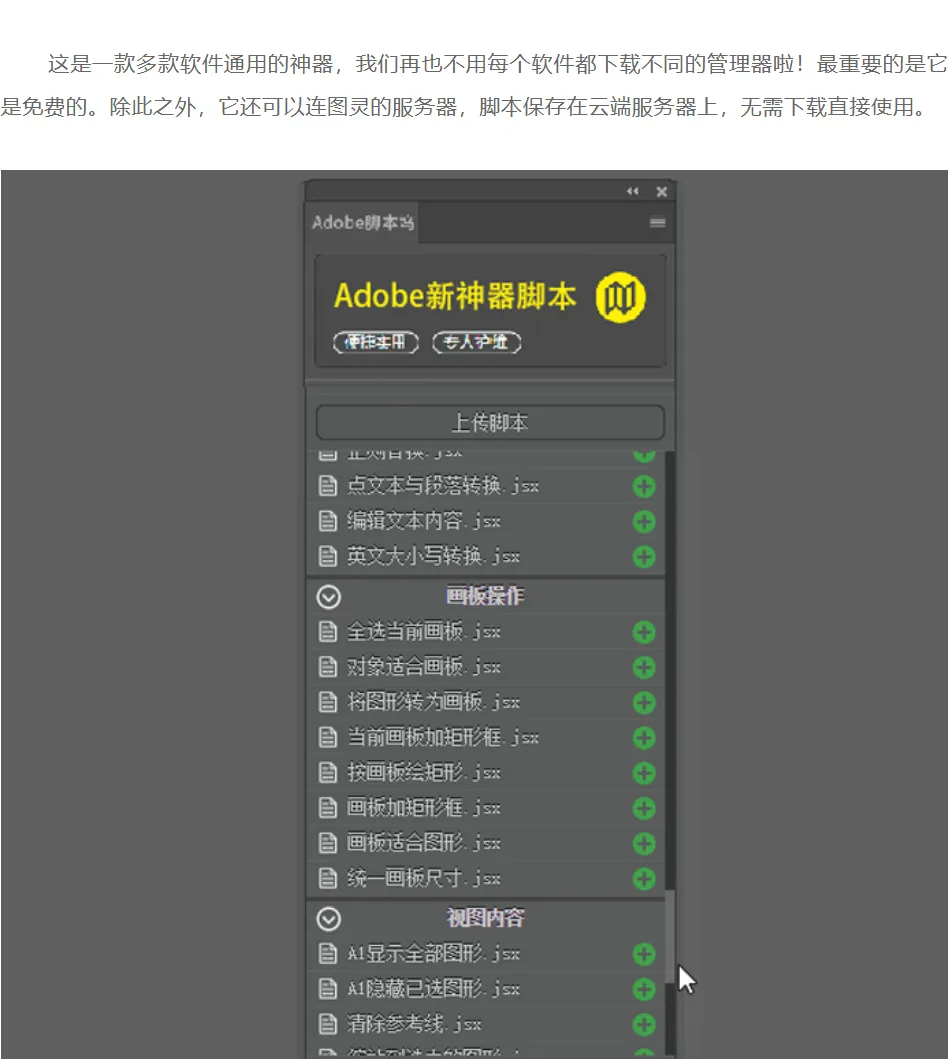This screenshot has height=1059, width=949.
Task: Add script 清除参考线.jsx with plus
Action: click(x=644, y=1025)
